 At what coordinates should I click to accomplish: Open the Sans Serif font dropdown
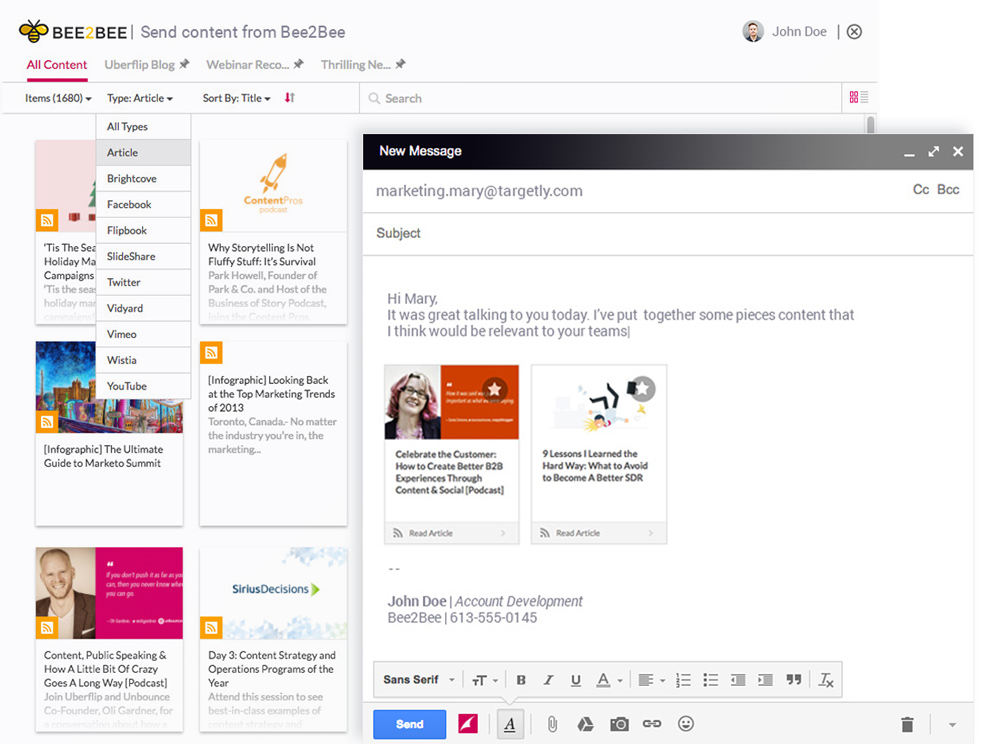(x=419, y=680)
